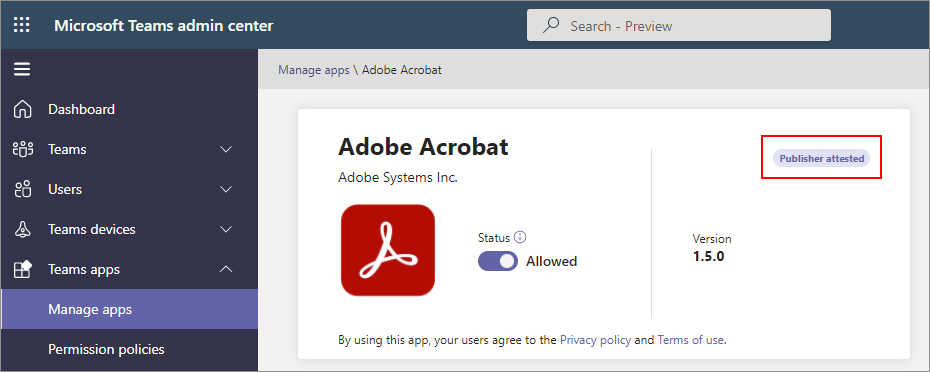Go back via Manage apps breadcrumb
Viewport: 930px width, 372px height.
tap(314, 70)
